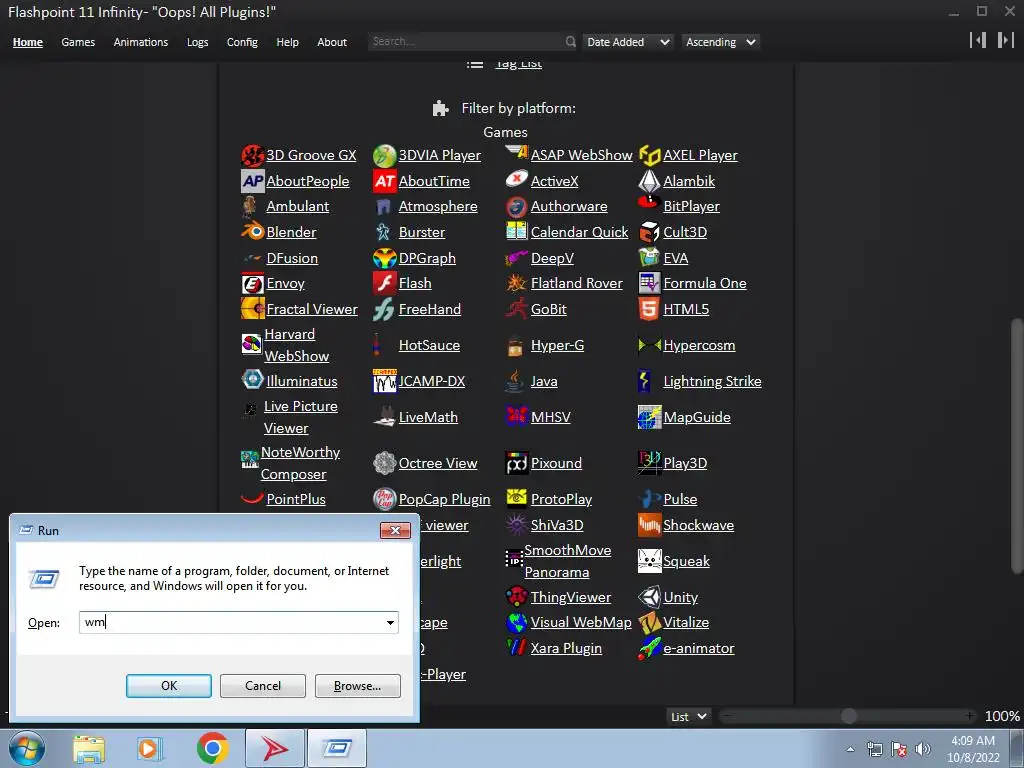Screen dimensions: 1024x768
Task: Open the Help tab
Action: pyautogui.click(x=287, y=42)
